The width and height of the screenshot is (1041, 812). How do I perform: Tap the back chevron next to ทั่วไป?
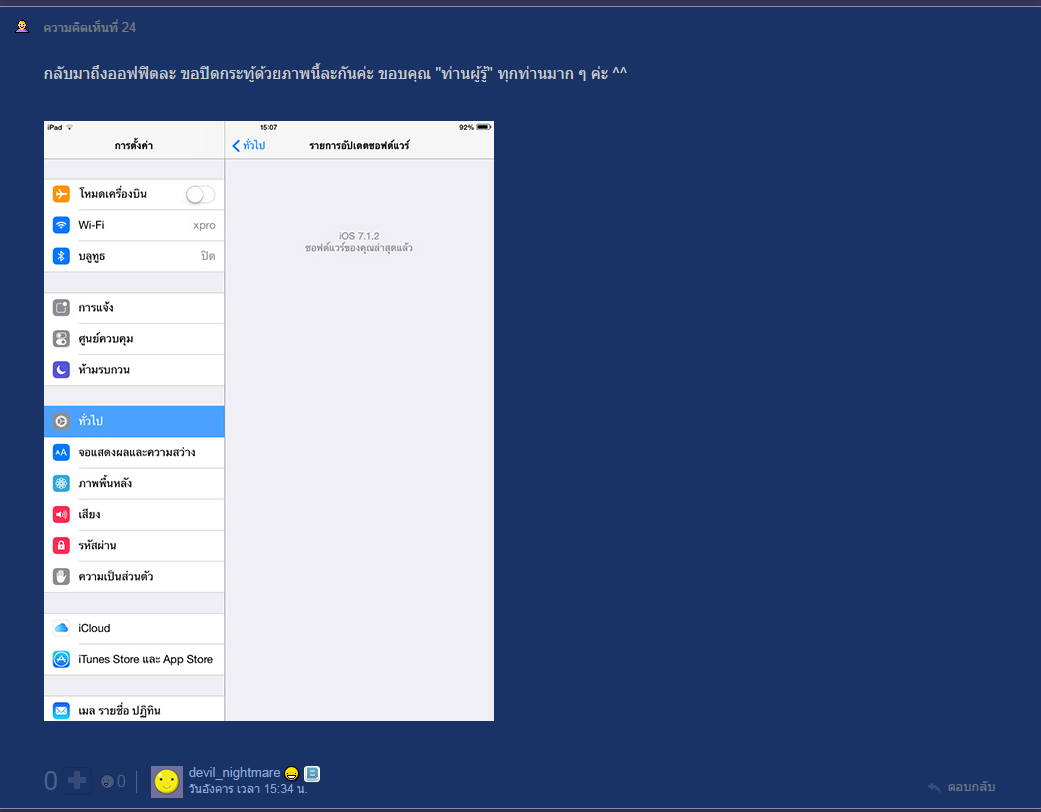coord(236,145)
